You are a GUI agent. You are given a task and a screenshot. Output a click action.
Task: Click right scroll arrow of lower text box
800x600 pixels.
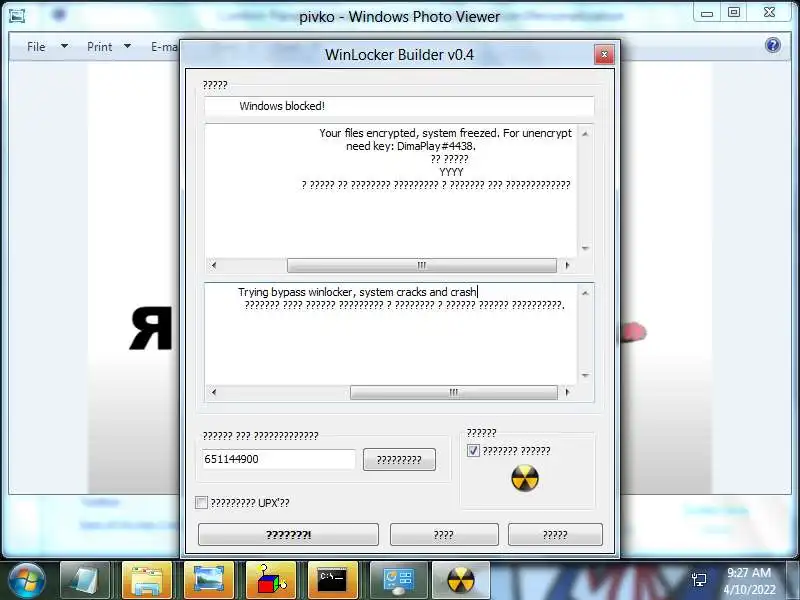pos(567,392)
